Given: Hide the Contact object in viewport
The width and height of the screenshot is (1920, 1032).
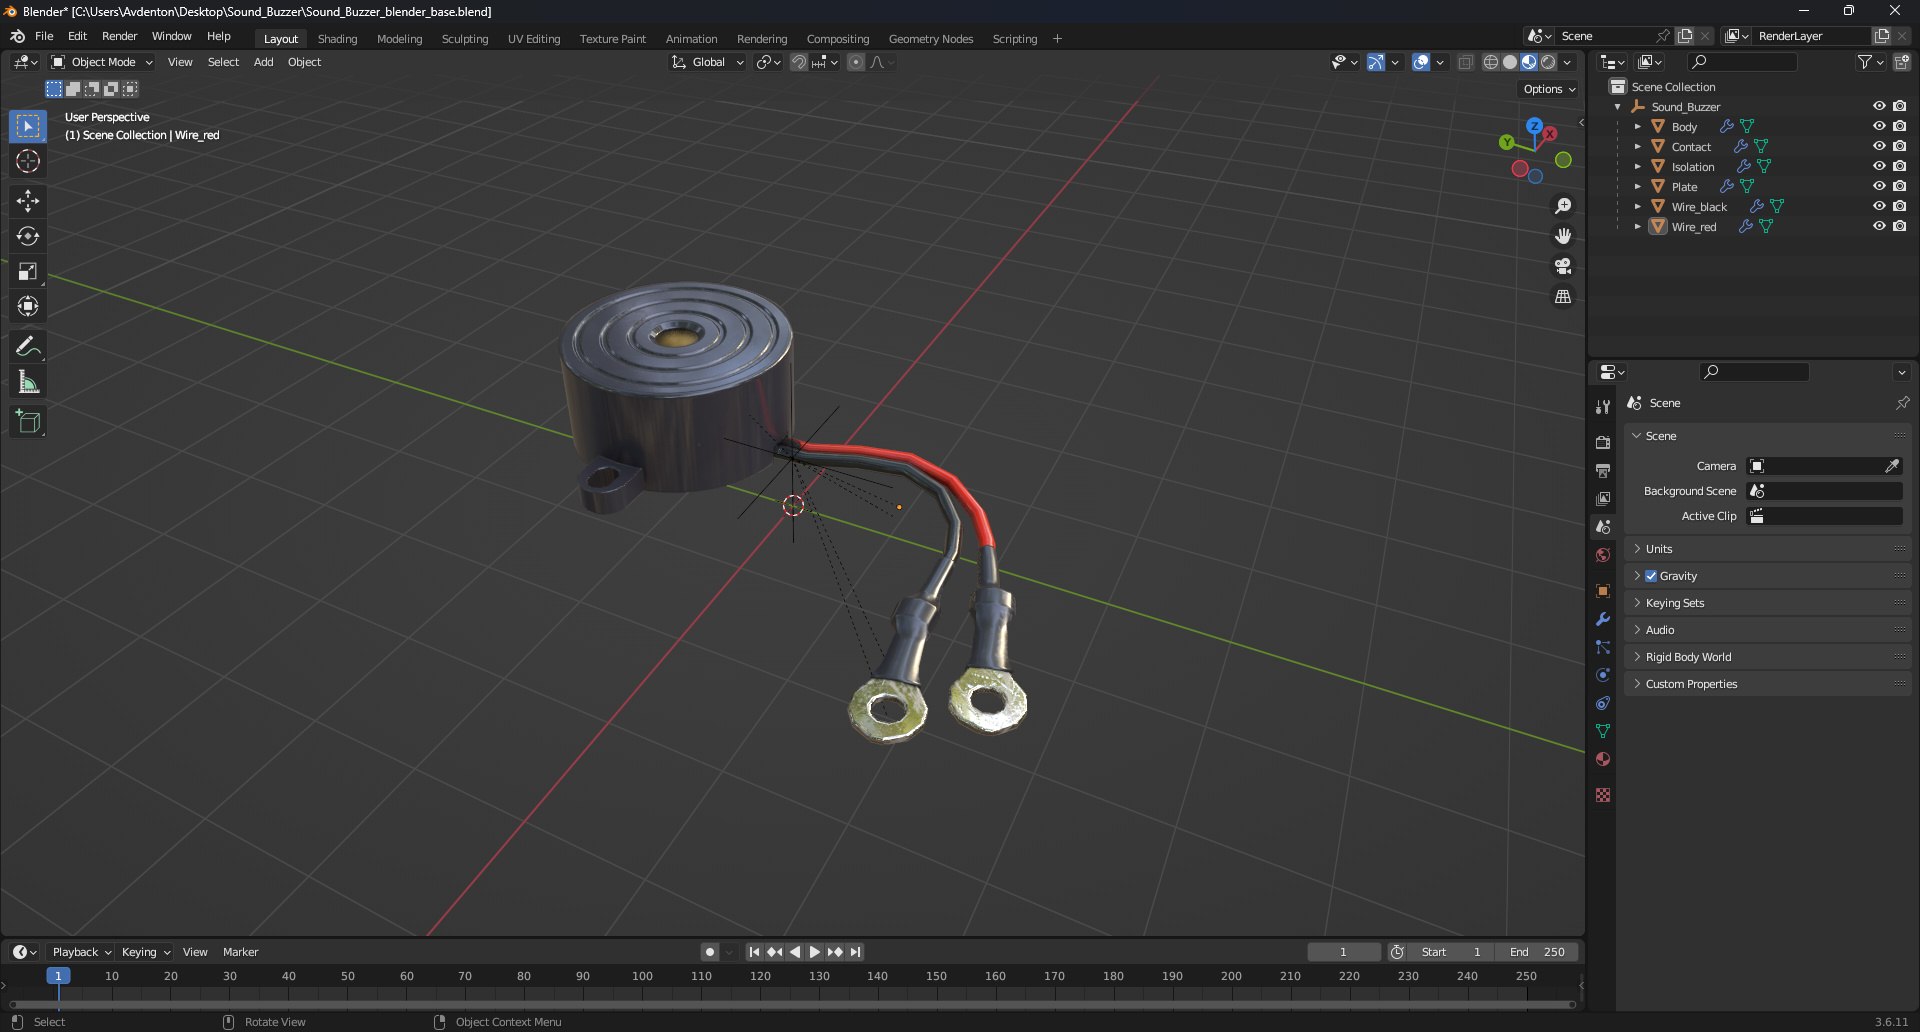Looking at the screenshot, I should pyautogui.click(x=1879, y=146).
